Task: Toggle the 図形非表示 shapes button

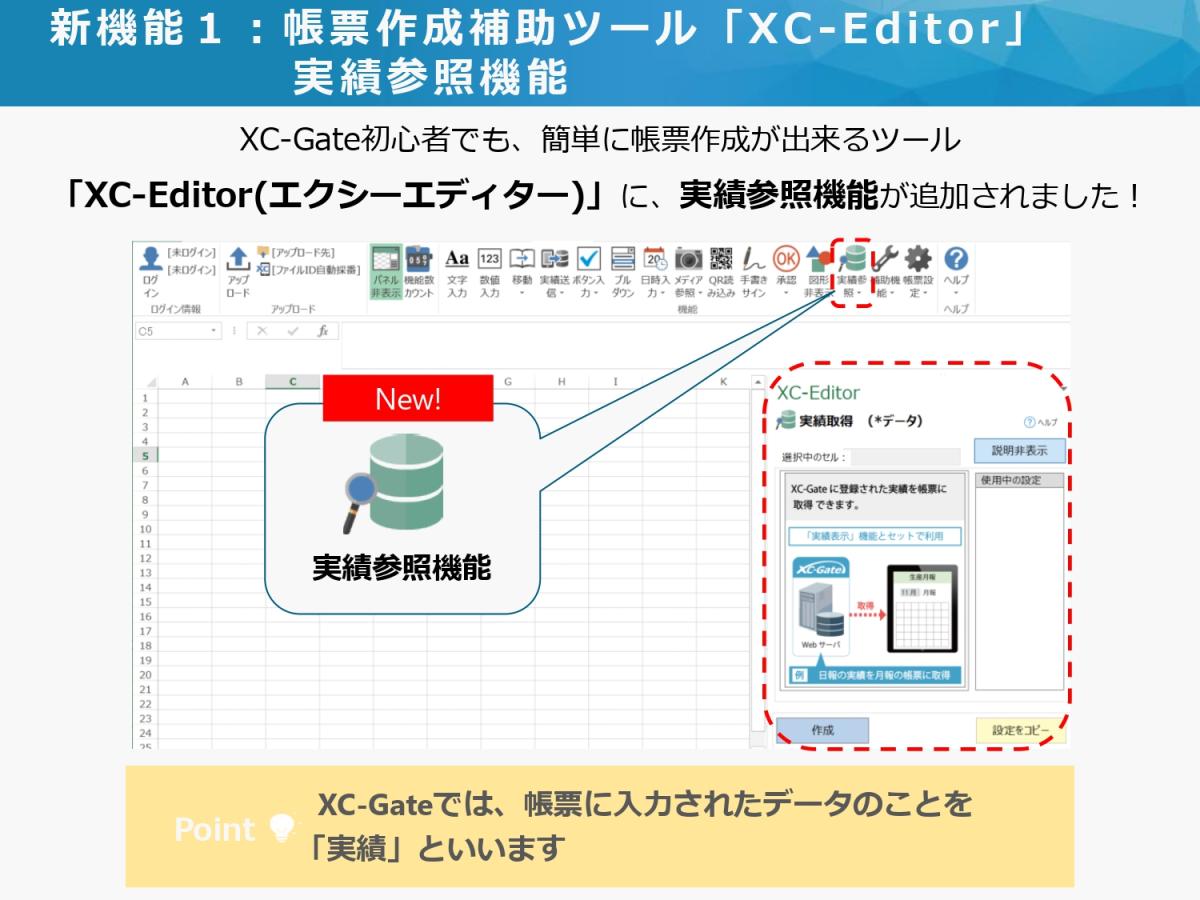Action: click(817, 272)
